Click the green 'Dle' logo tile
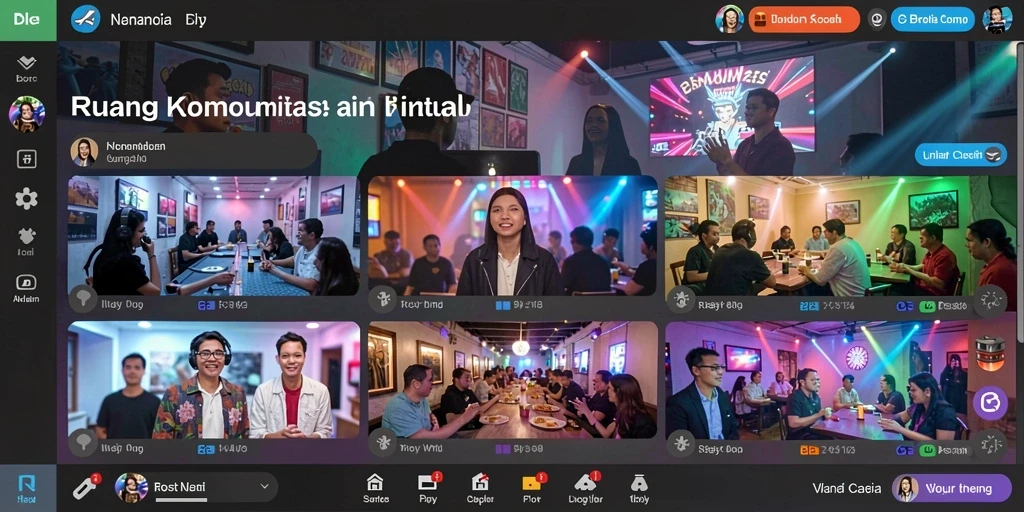This screenshot has width=1024, height=512. point(28,20)
